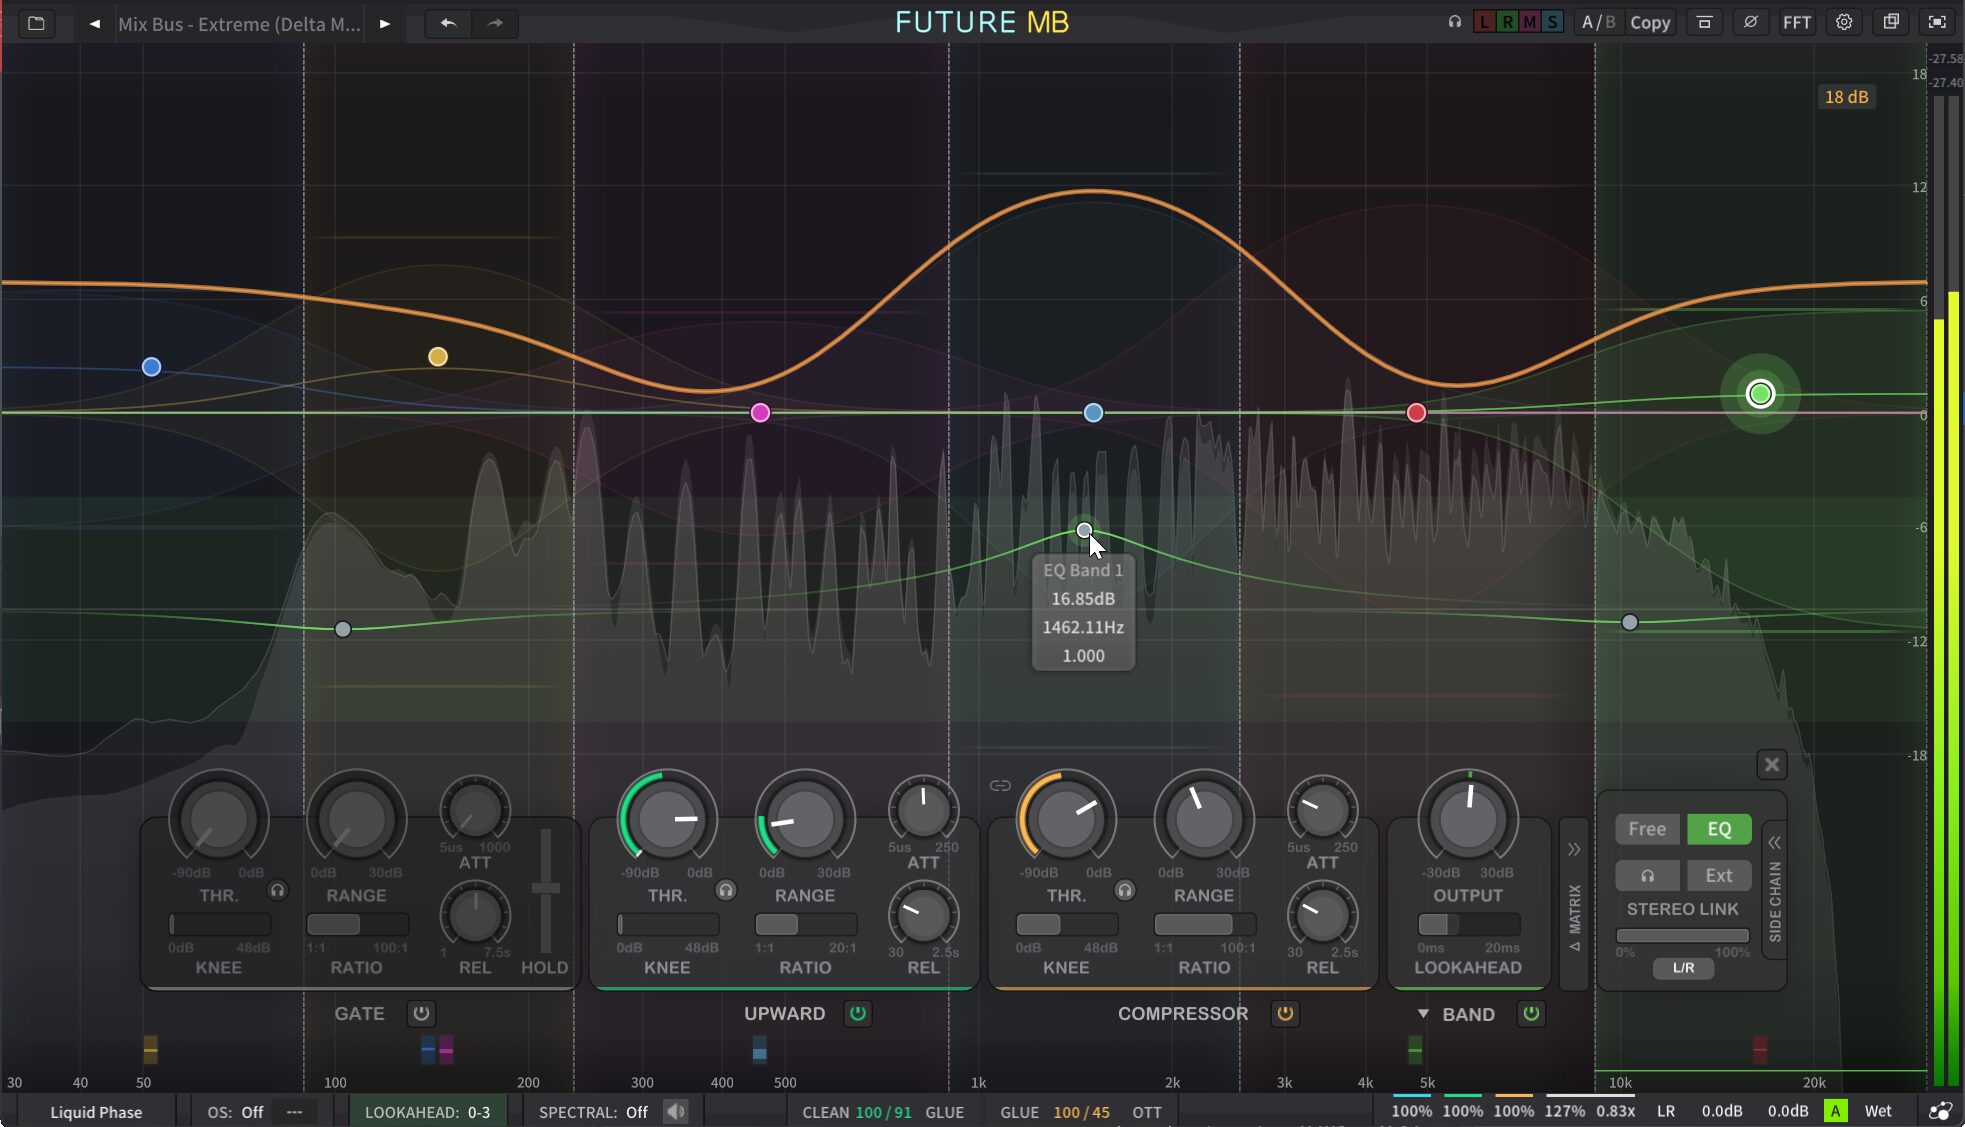Image resolution: width=1965 pixels, height=1127 pixels.
Task: Collapse the Side Chain panel
Action: pyautogui.click(x=1774, y=842)
